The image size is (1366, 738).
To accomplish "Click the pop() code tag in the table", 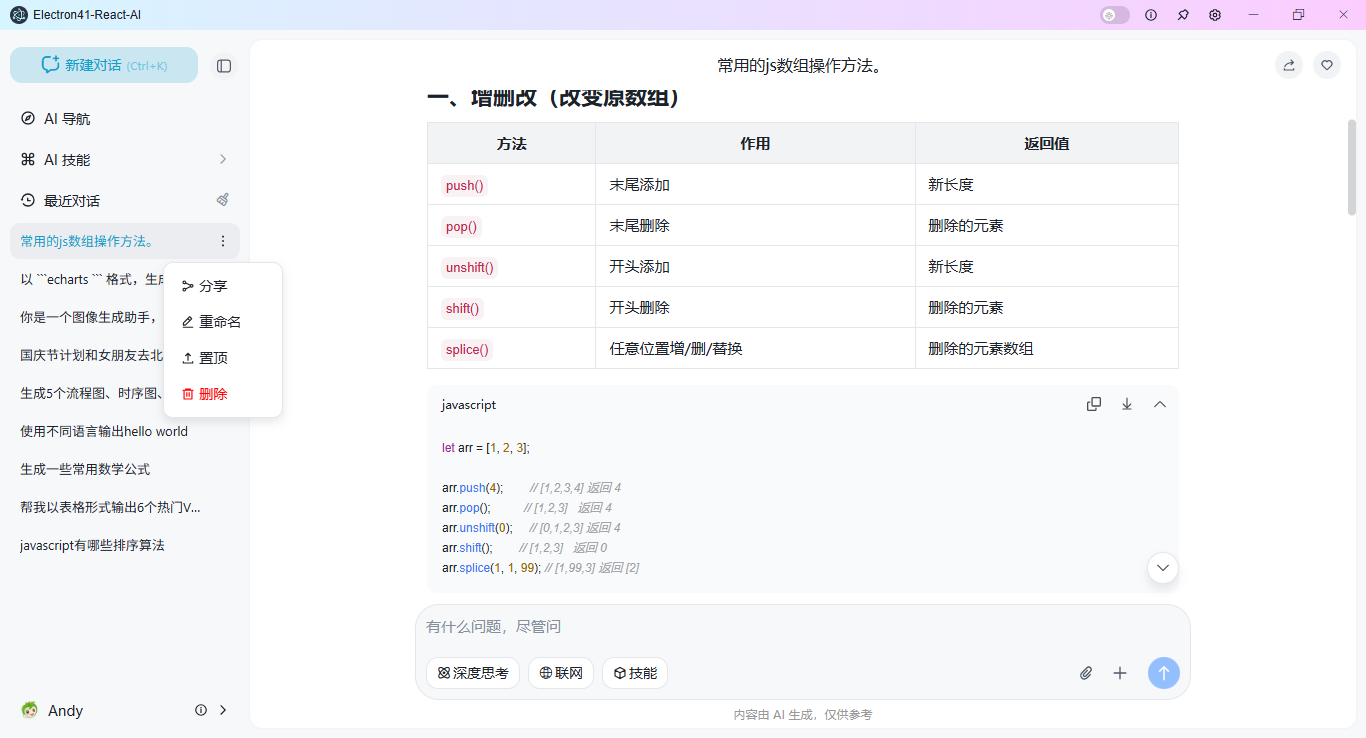I will [461, 226].
